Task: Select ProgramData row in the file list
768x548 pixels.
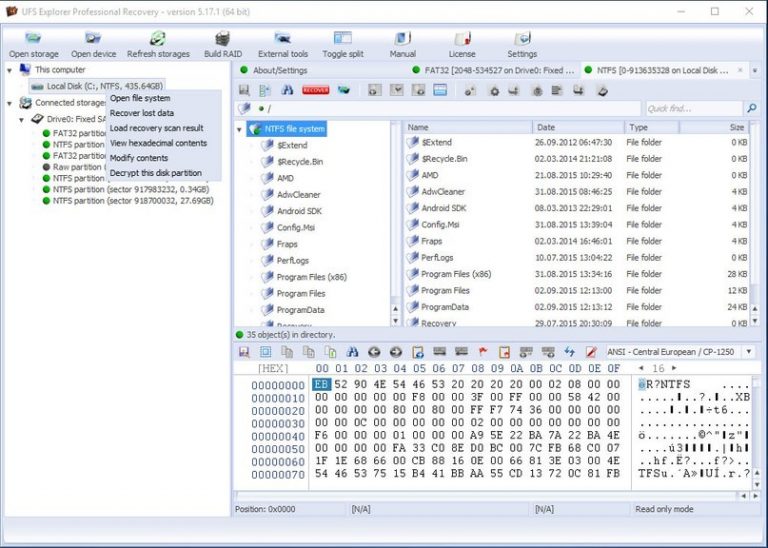Action: [576, 307]
